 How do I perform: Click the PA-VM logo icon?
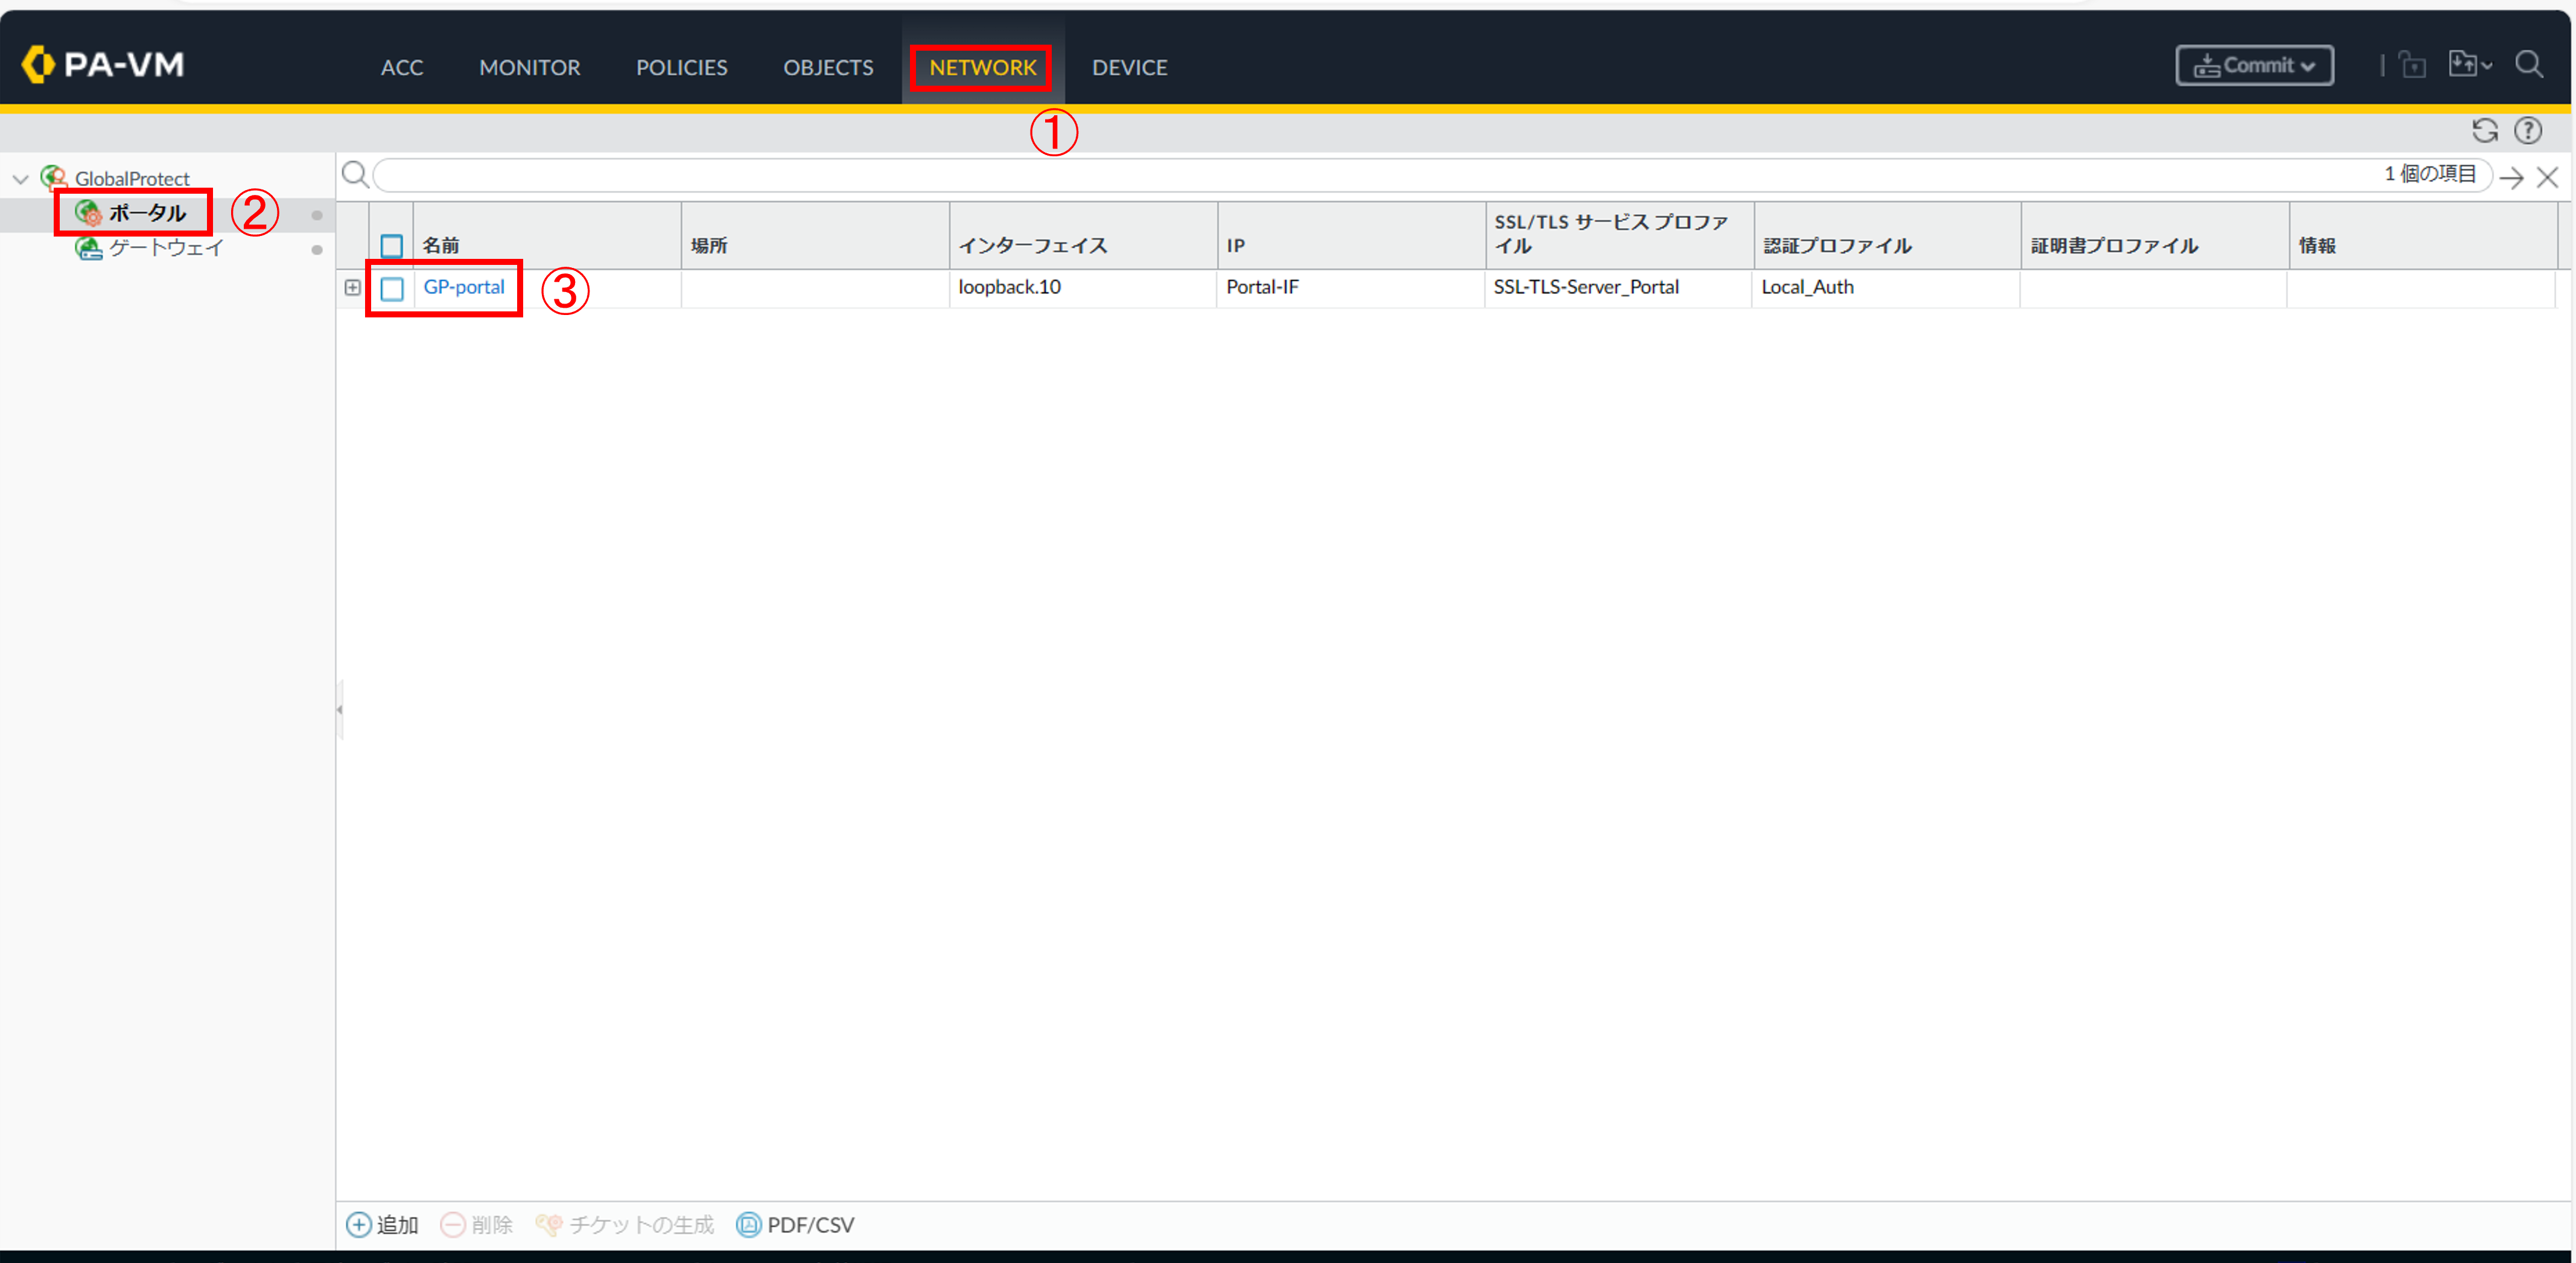tap(38, 65)
